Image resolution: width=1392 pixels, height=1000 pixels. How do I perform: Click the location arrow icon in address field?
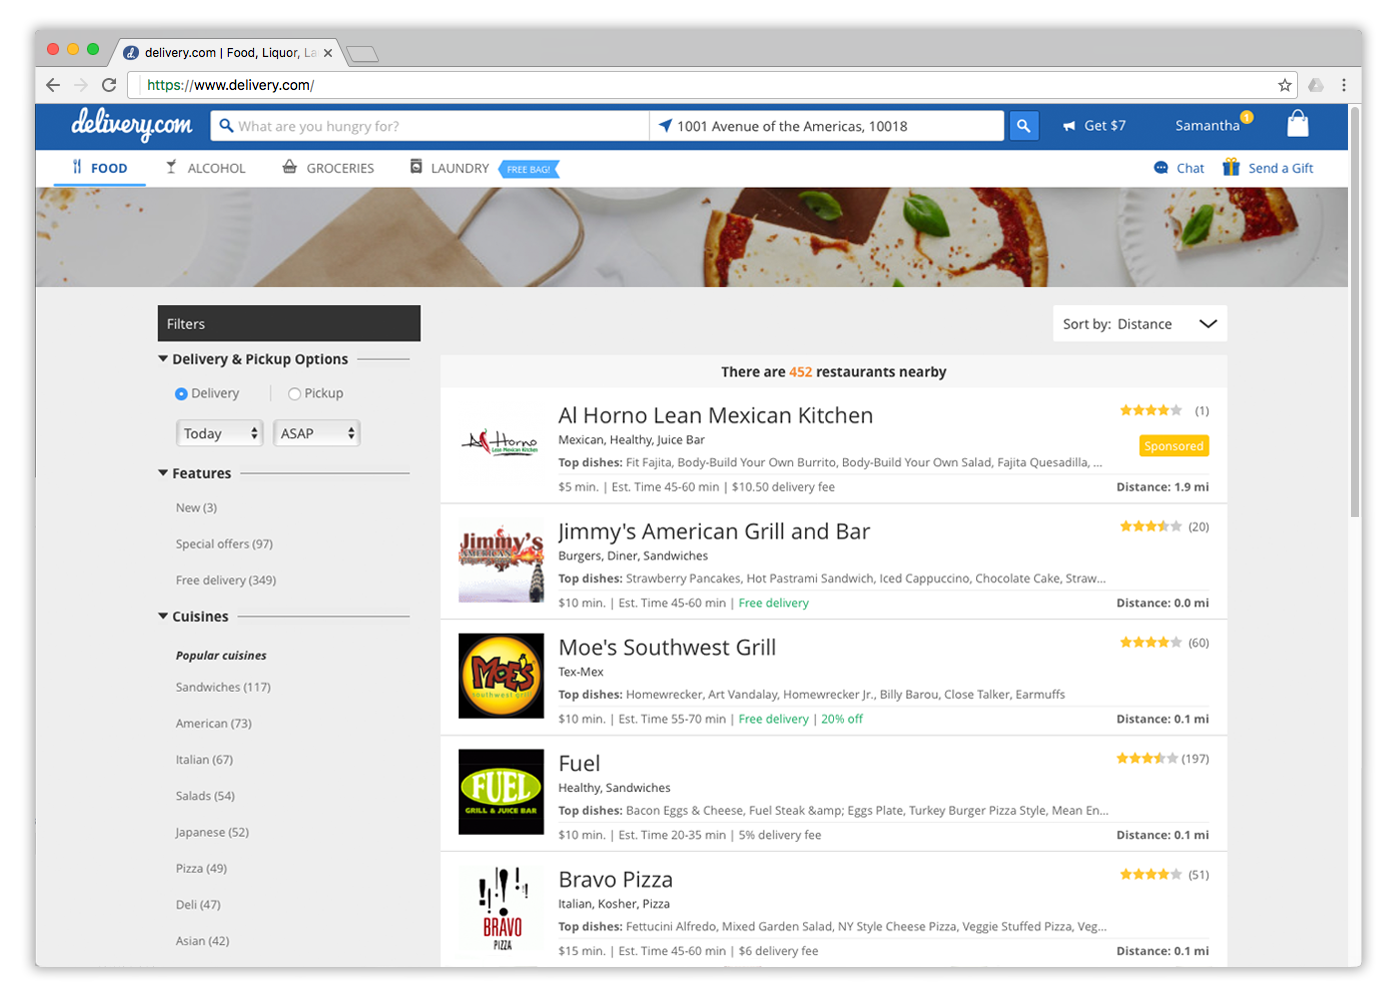(665, 125)
